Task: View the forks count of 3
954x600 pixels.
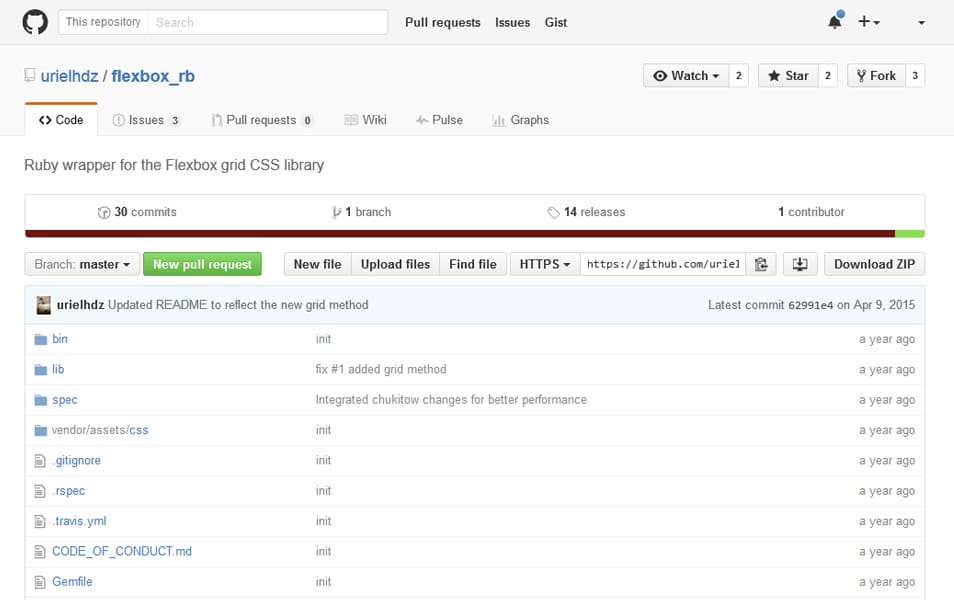Action: click(x=915, y=75)
